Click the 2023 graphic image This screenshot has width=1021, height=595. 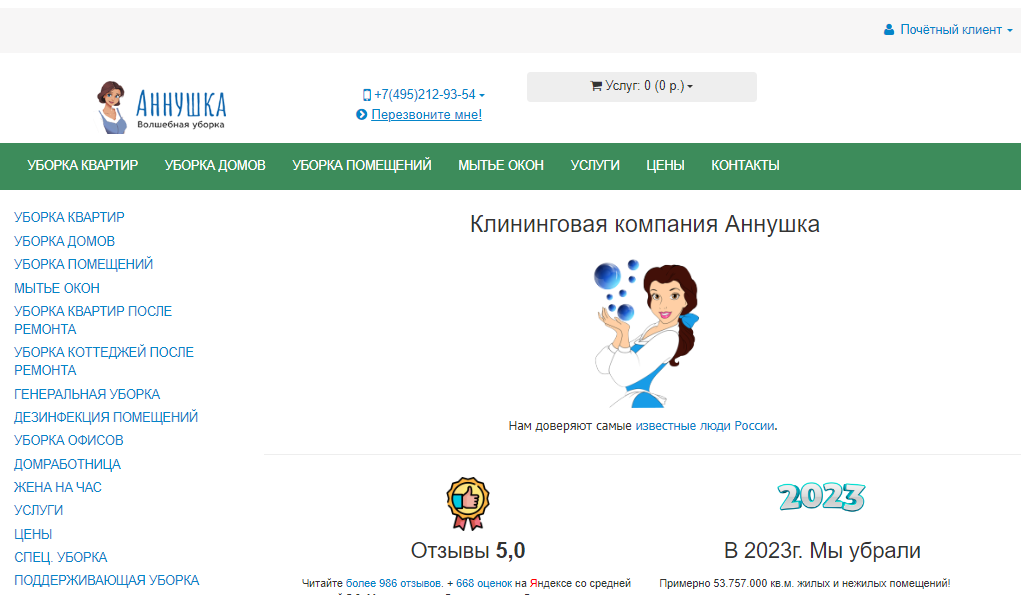[x=821, y=496]
